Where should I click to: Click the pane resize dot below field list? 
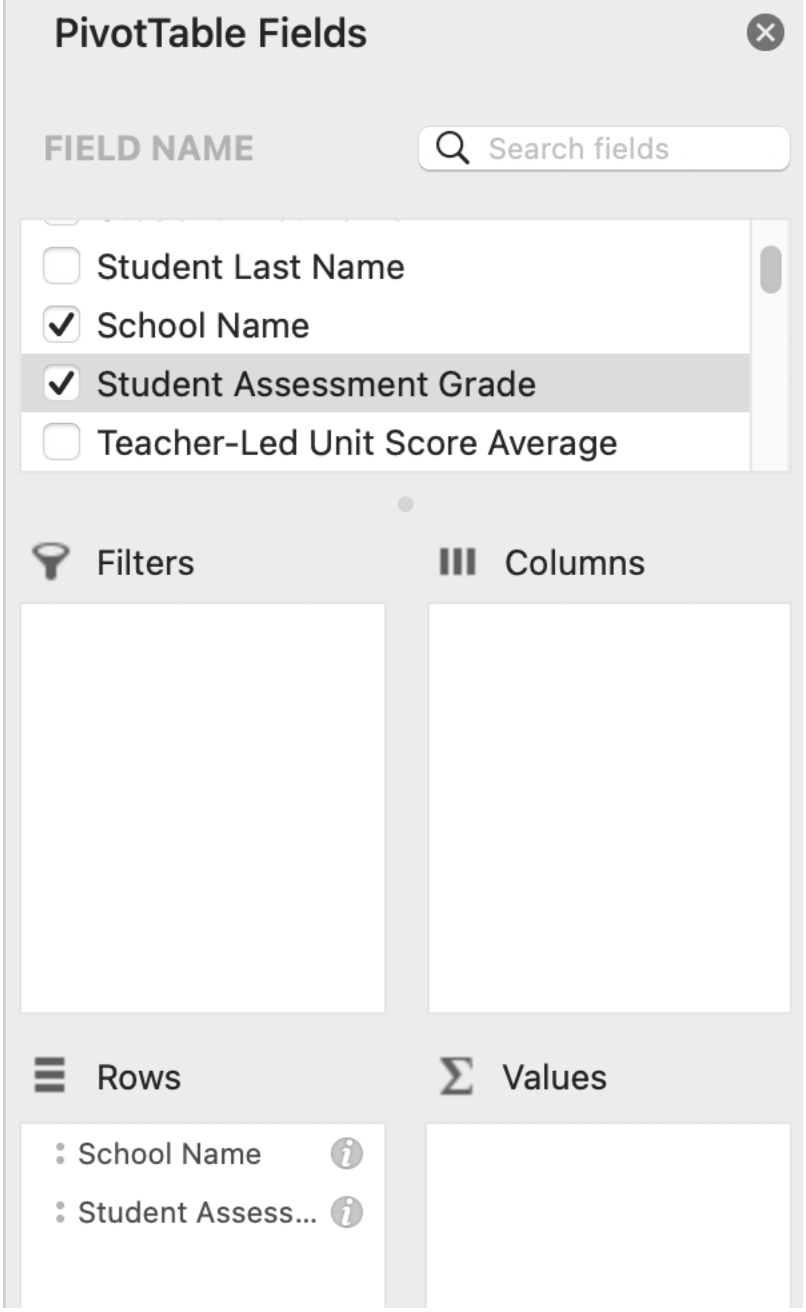(x=405, y=505)
